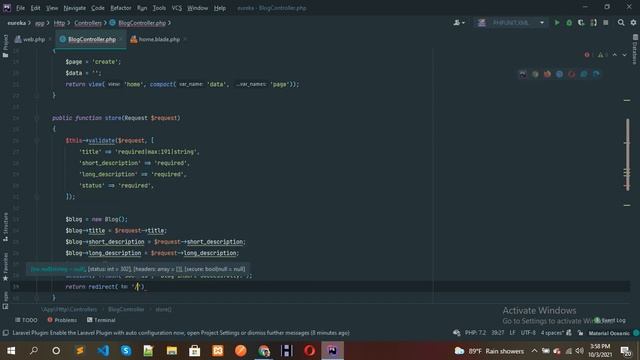Open the Tools menu
Screen dimensions: 640x360
[159, 8]
